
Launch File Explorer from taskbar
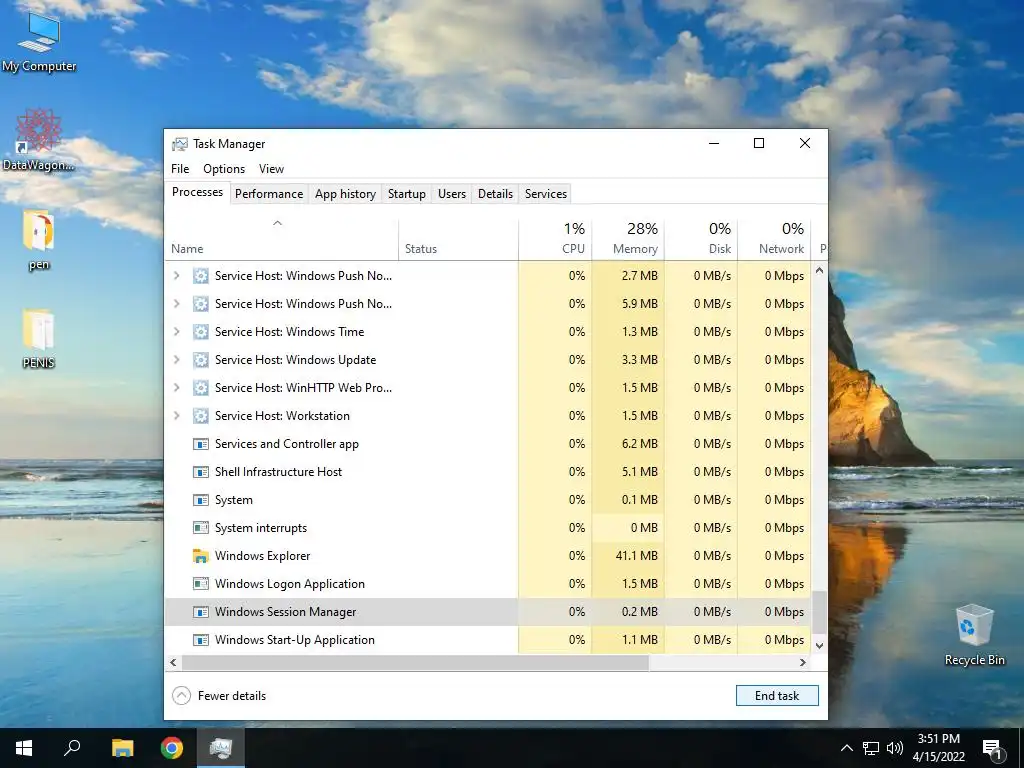click(122, 748)
